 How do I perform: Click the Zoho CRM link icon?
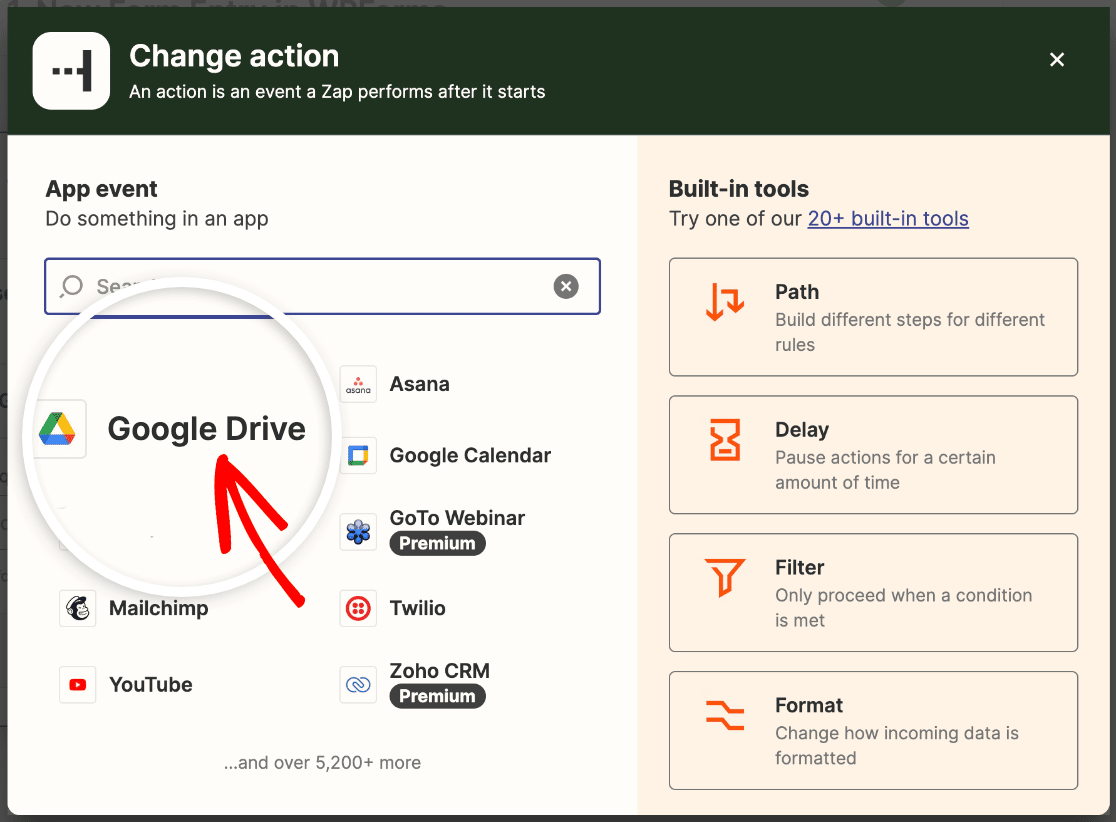[x=358, y=685]
